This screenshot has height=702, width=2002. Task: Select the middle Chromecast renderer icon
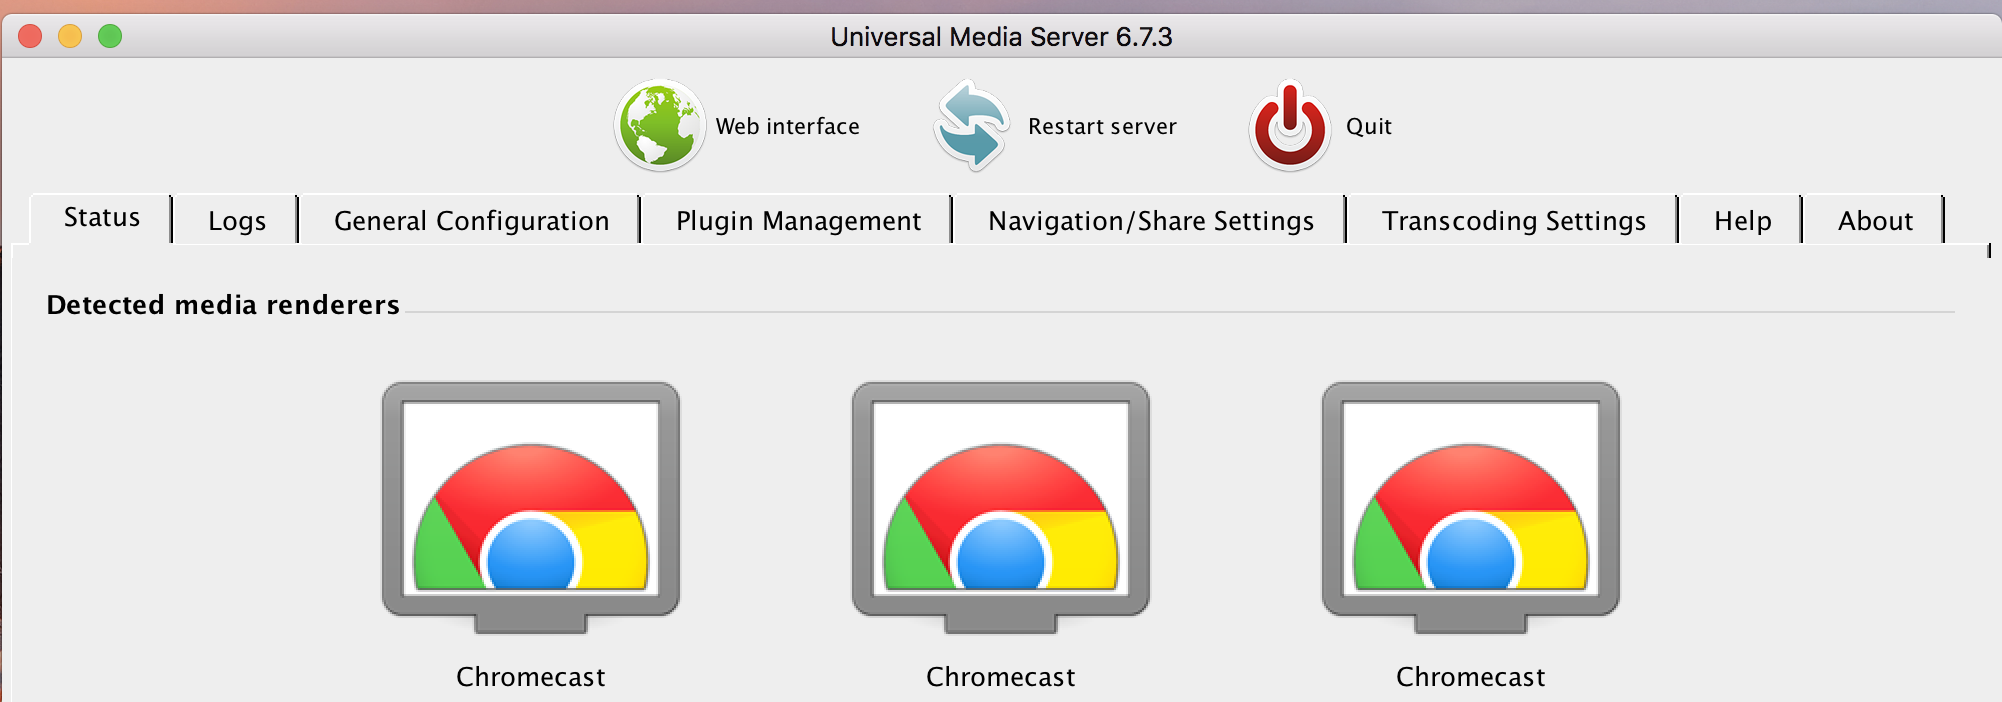1001,507
